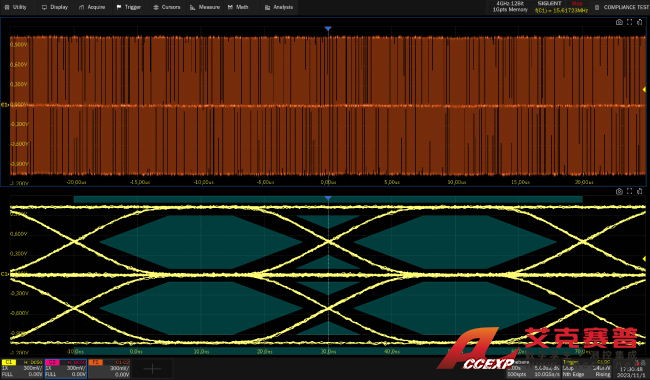
Task: Click the magenta C2 channel descriptor box
Action: (x=65, y=368)
